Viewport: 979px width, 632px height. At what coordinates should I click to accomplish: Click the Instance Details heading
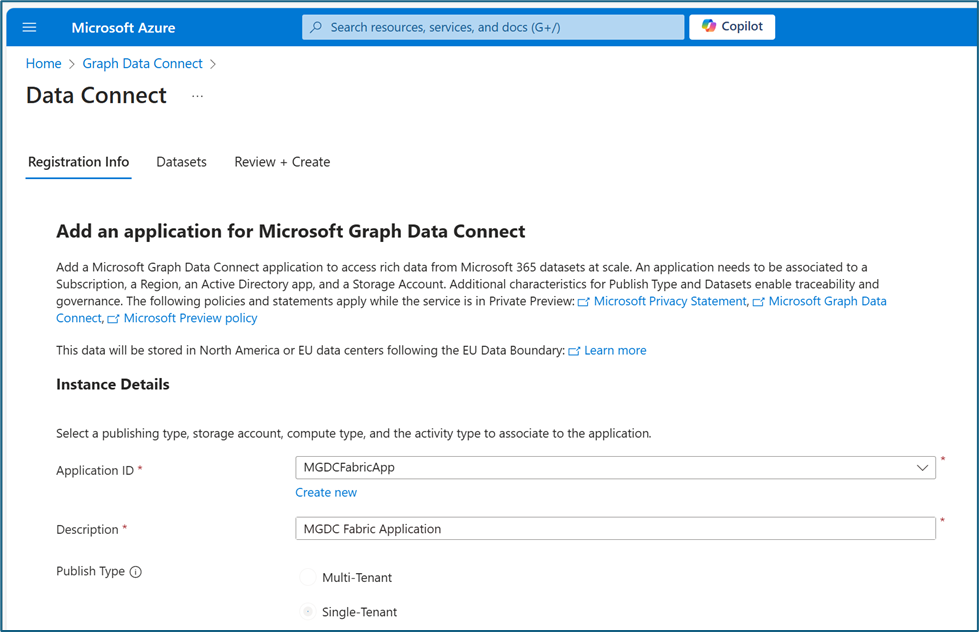click(113, 384)
